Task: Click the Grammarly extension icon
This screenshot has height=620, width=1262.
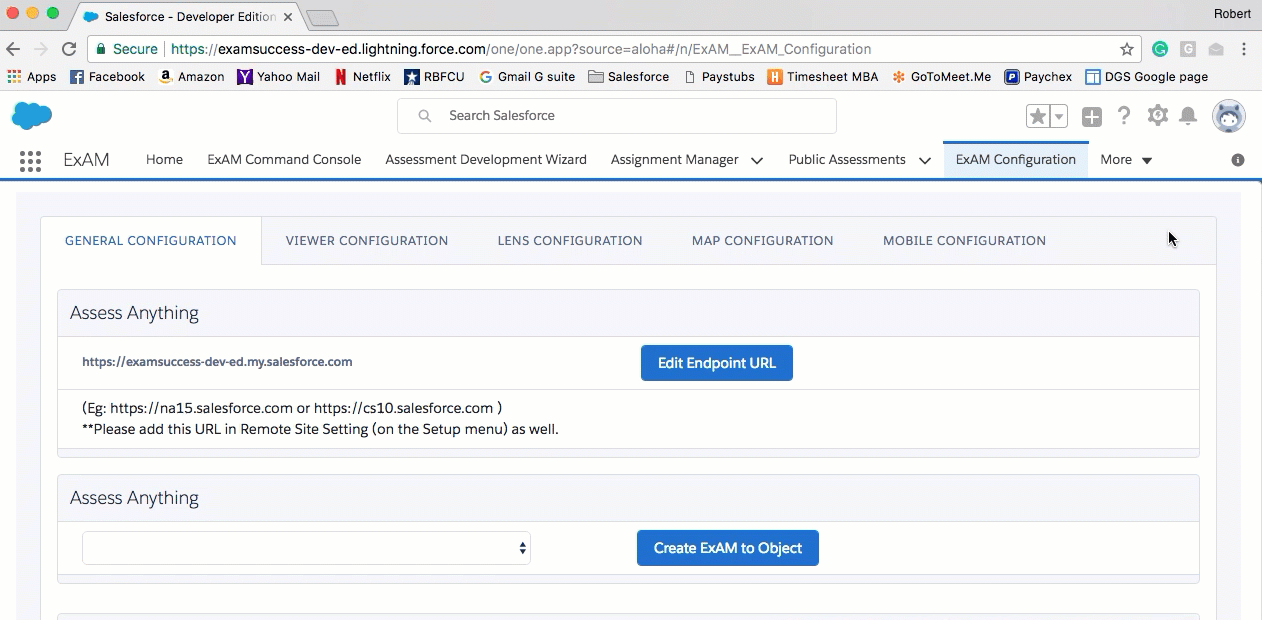Action: coord(1160,49)
